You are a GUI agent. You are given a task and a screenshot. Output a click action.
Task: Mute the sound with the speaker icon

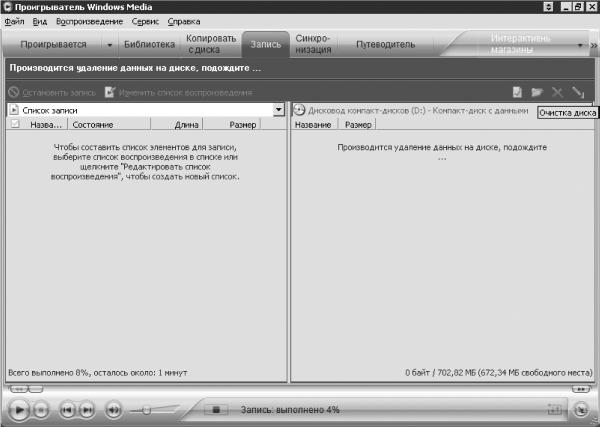(113, 410)
